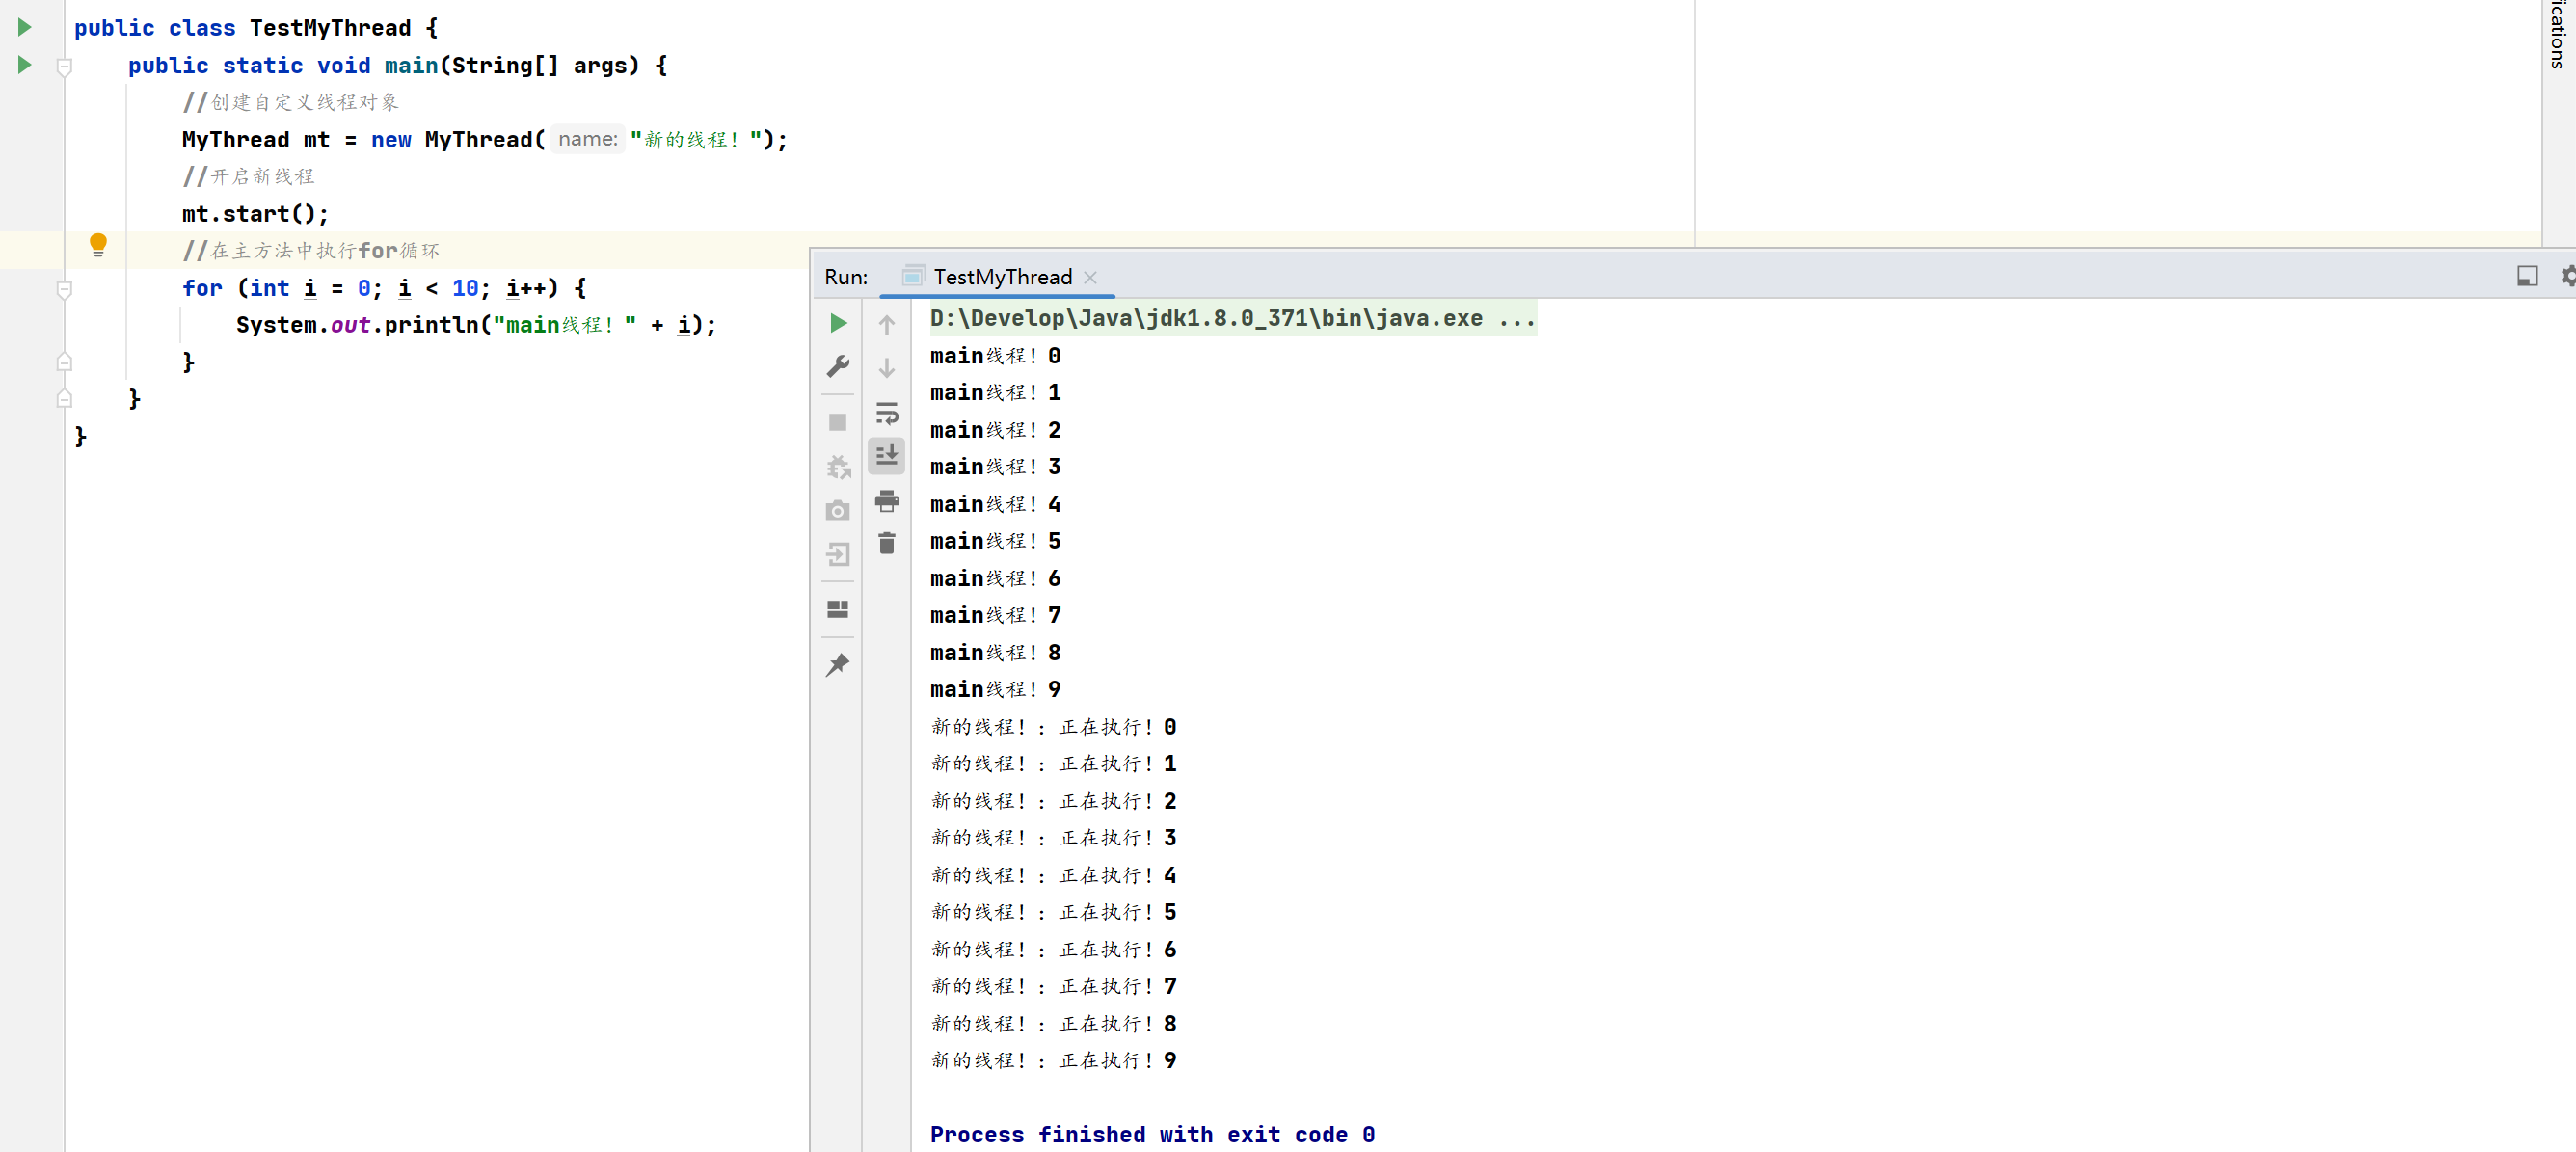Clear console output with the trash icon
Image resolution: width=2576 pixels, height=1152 pixels.
[x=887, y=543]
